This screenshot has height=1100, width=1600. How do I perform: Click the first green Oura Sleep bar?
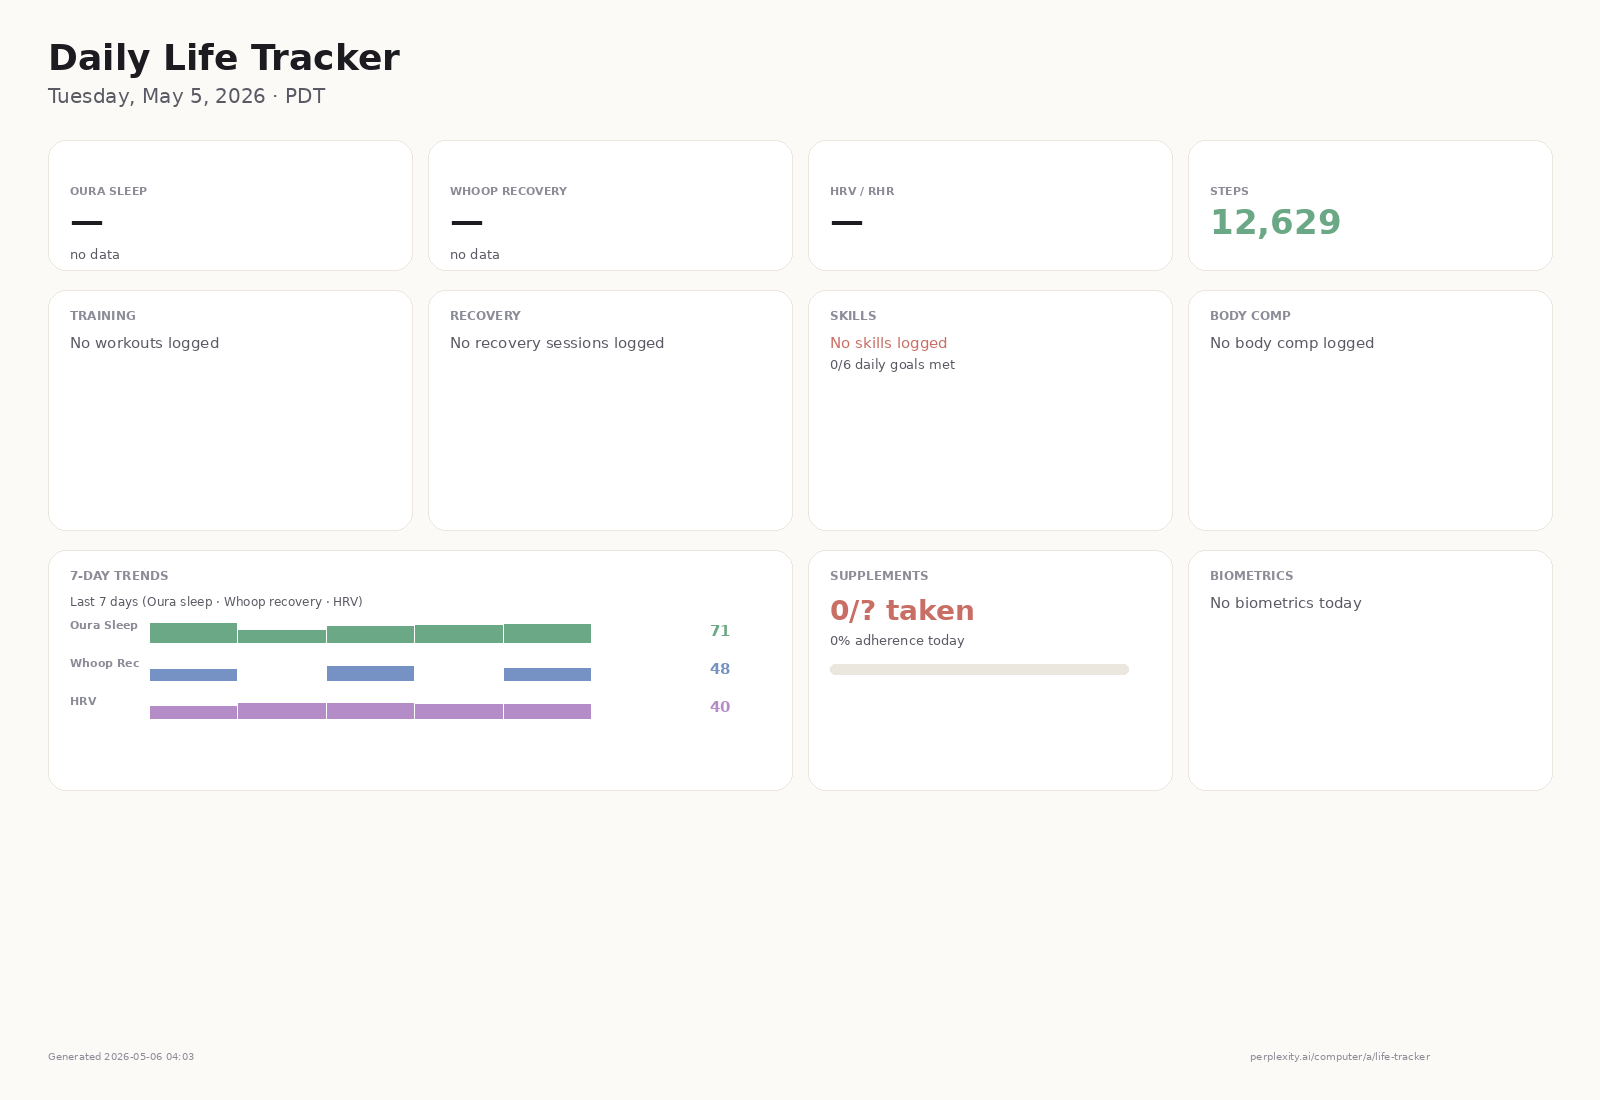(193, 633)
